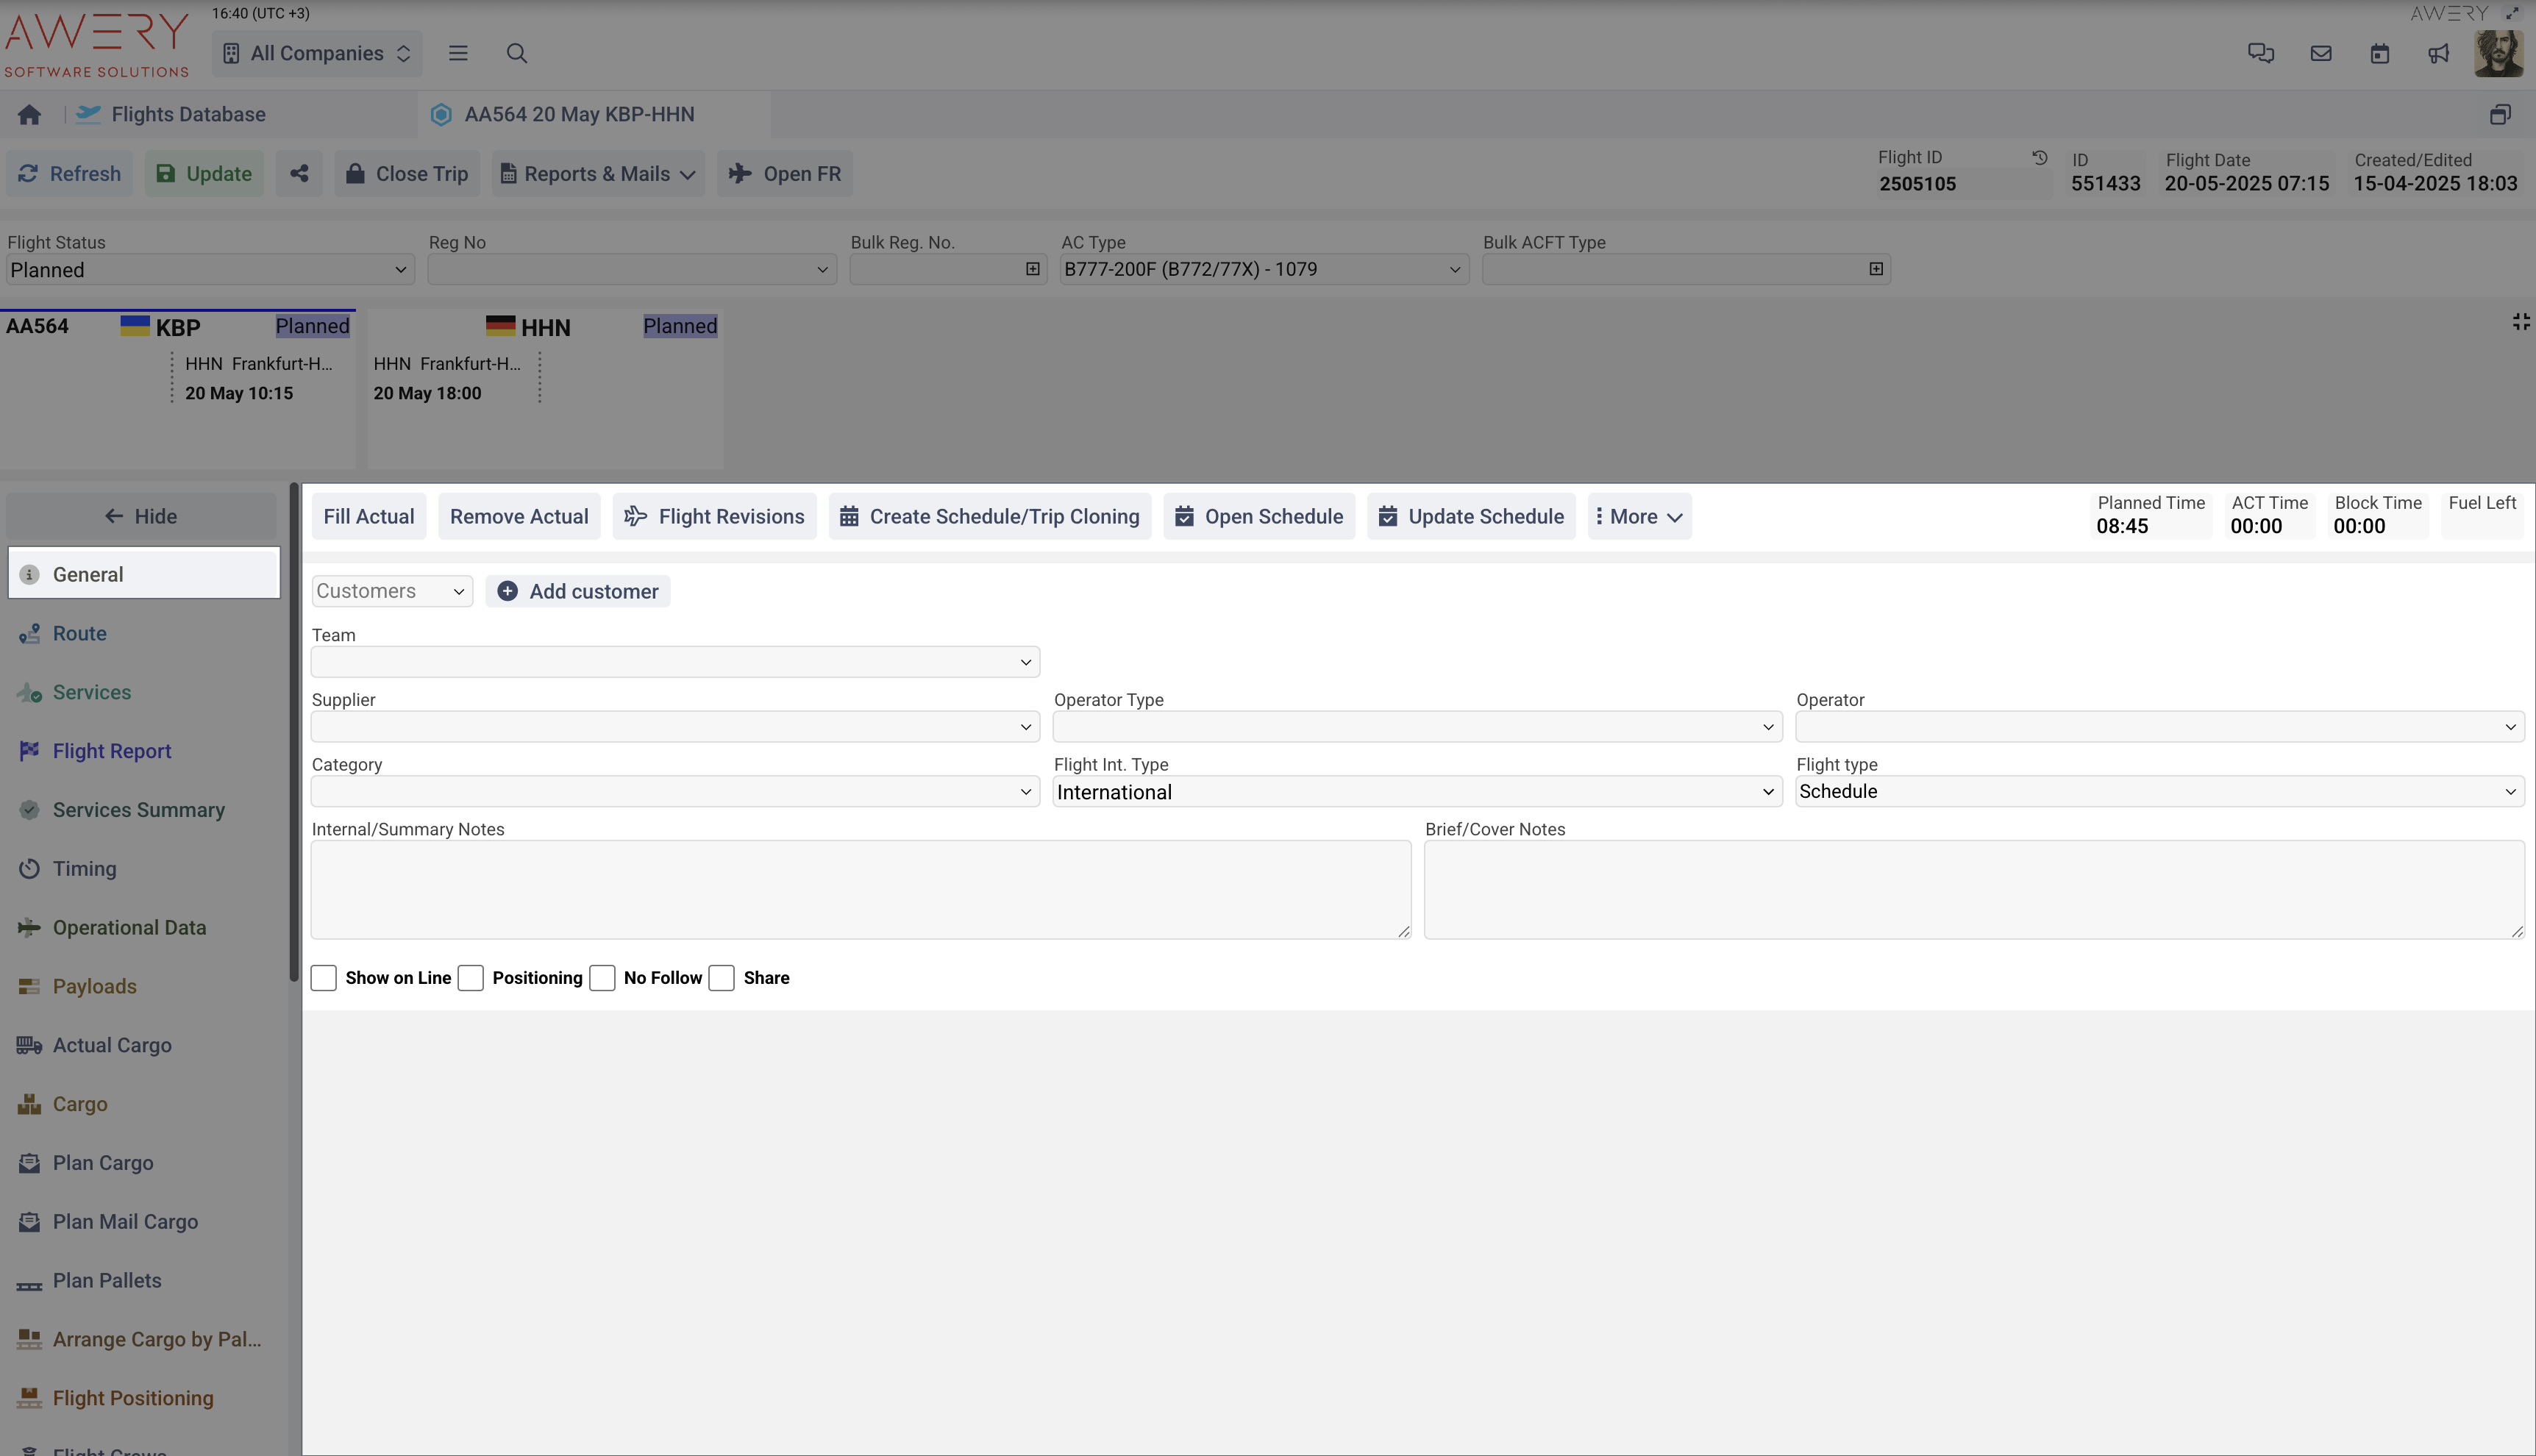Open the hamburger menu icon
Screen dimensions: 2536x1456
[x=458, y=54]
